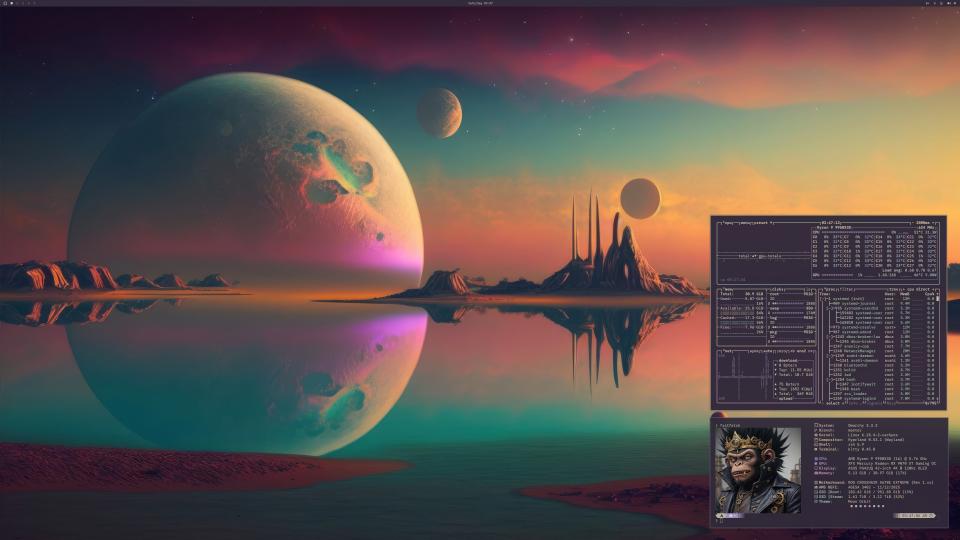Click the shell prompt segment below the image
The width and height of the screenshot is (960, 540).
730,516
